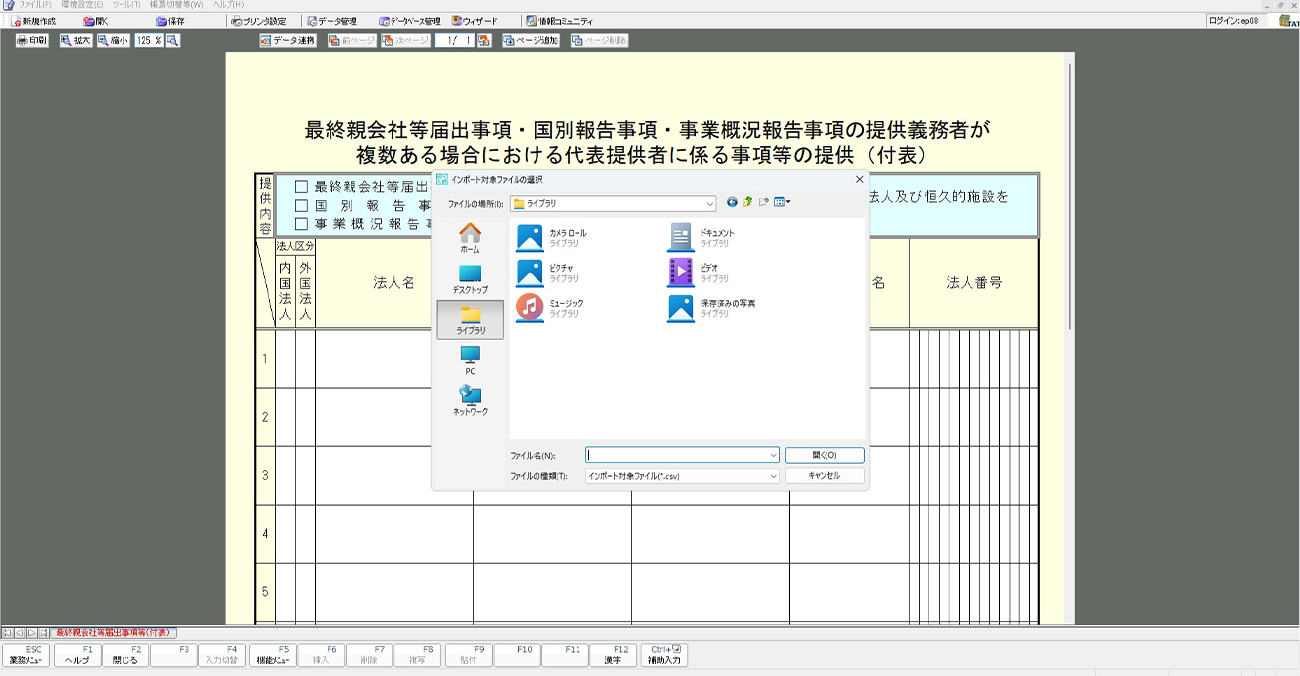Open the view menu icon in file dialog
1300x676 pixels.
pos(781,202)
